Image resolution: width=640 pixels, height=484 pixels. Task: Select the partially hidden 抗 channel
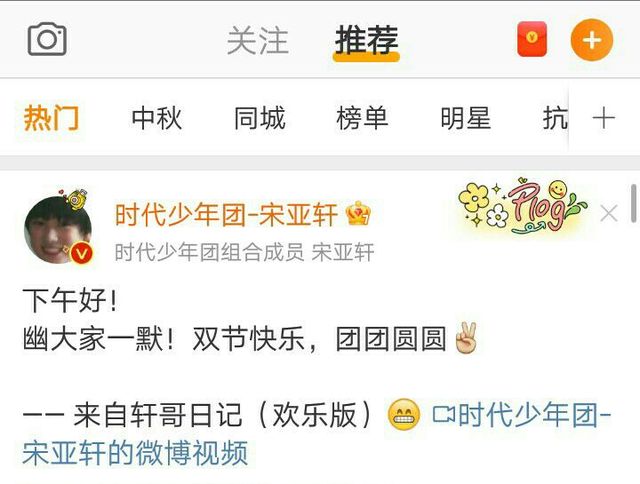point(555,118)
